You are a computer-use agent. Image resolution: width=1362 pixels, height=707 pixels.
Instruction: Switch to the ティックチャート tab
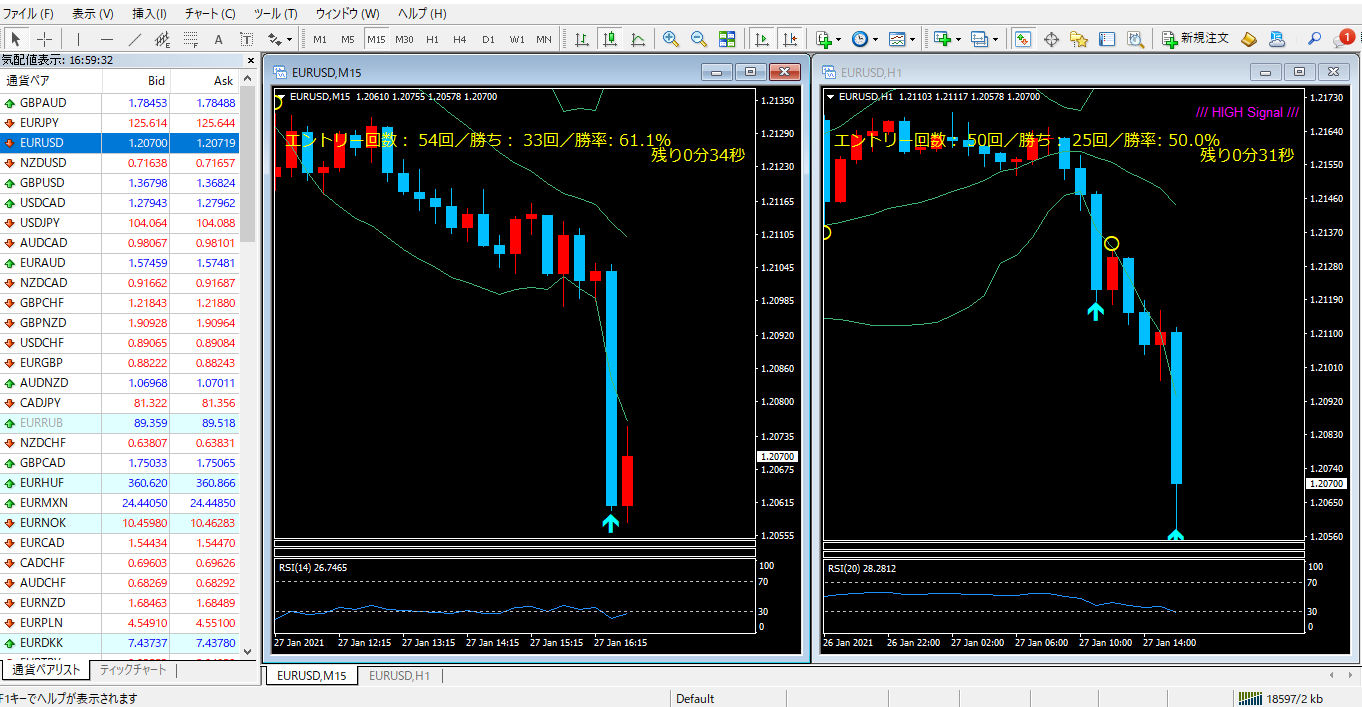tap(132, 670)
